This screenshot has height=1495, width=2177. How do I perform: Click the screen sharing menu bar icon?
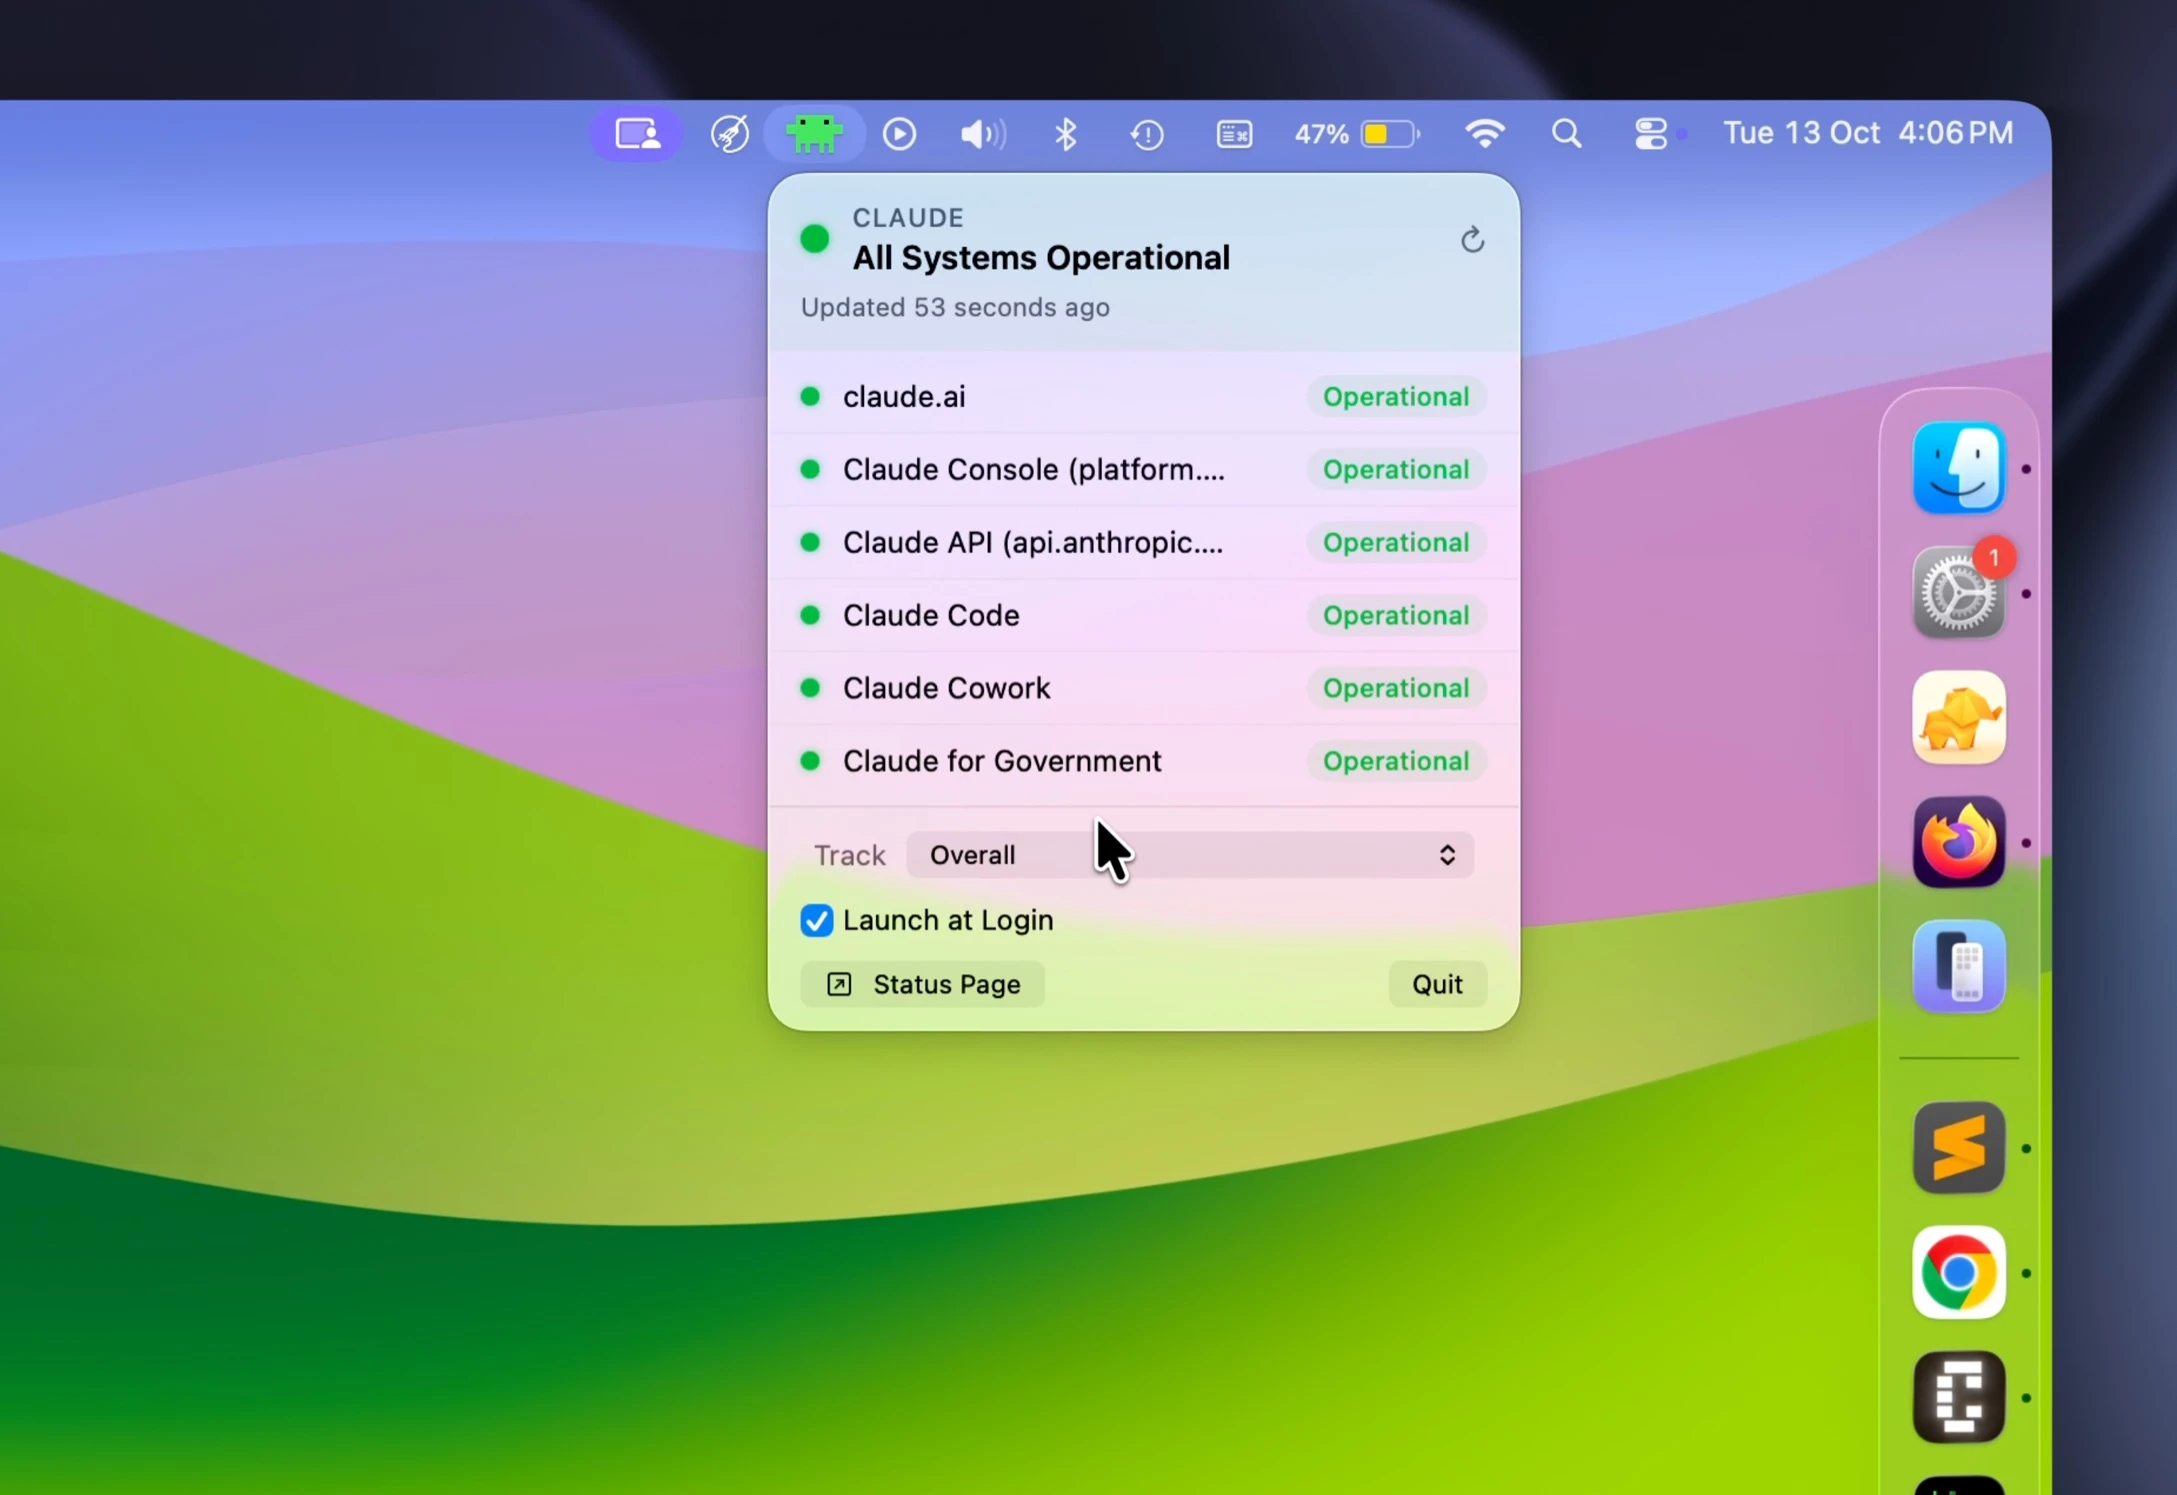(637, 134)
